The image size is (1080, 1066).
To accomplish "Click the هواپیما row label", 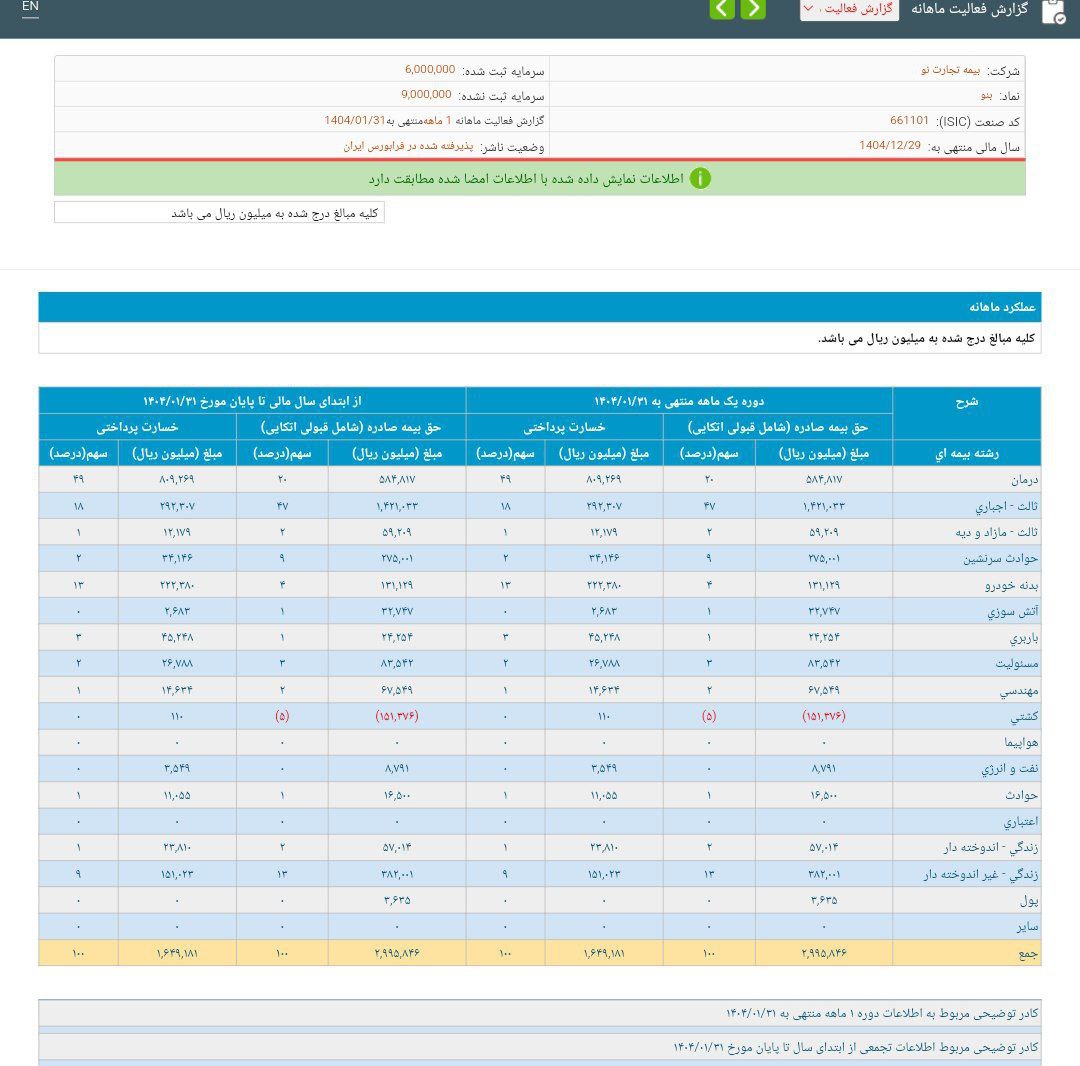I will 1021,742.
